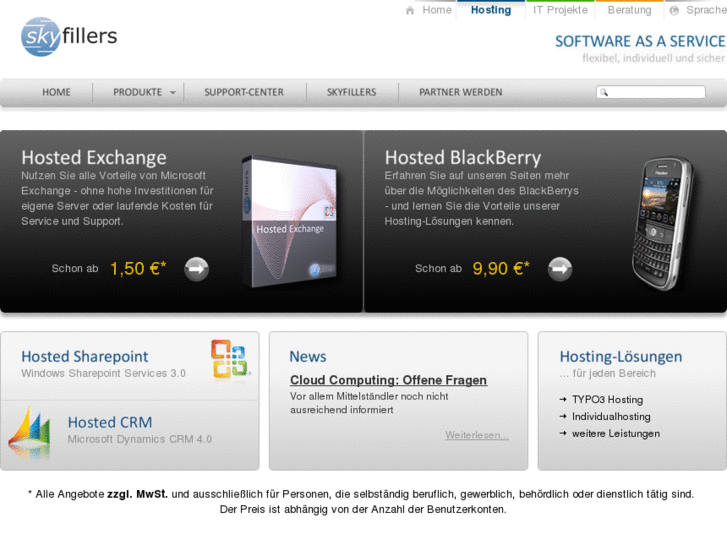
Task: Click the Sharepoint Office logo icon
Action: coord(230,359)
